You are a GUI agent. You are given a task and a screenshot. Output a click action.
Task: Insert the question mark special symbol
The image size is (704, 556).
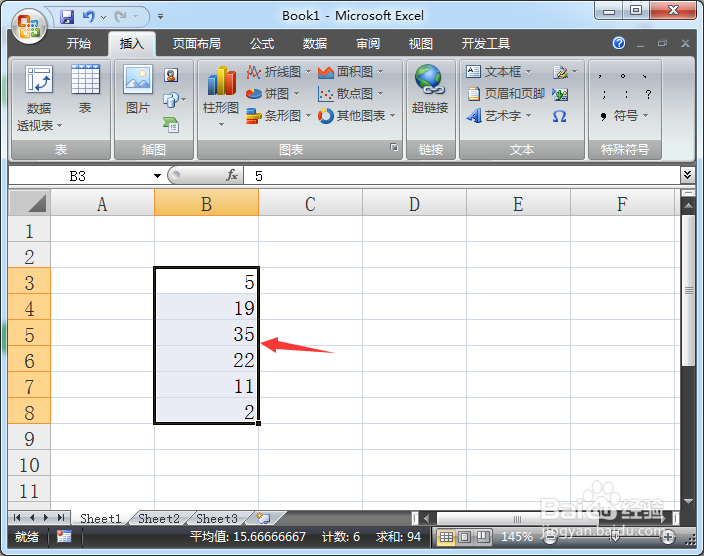click(648, 94)
